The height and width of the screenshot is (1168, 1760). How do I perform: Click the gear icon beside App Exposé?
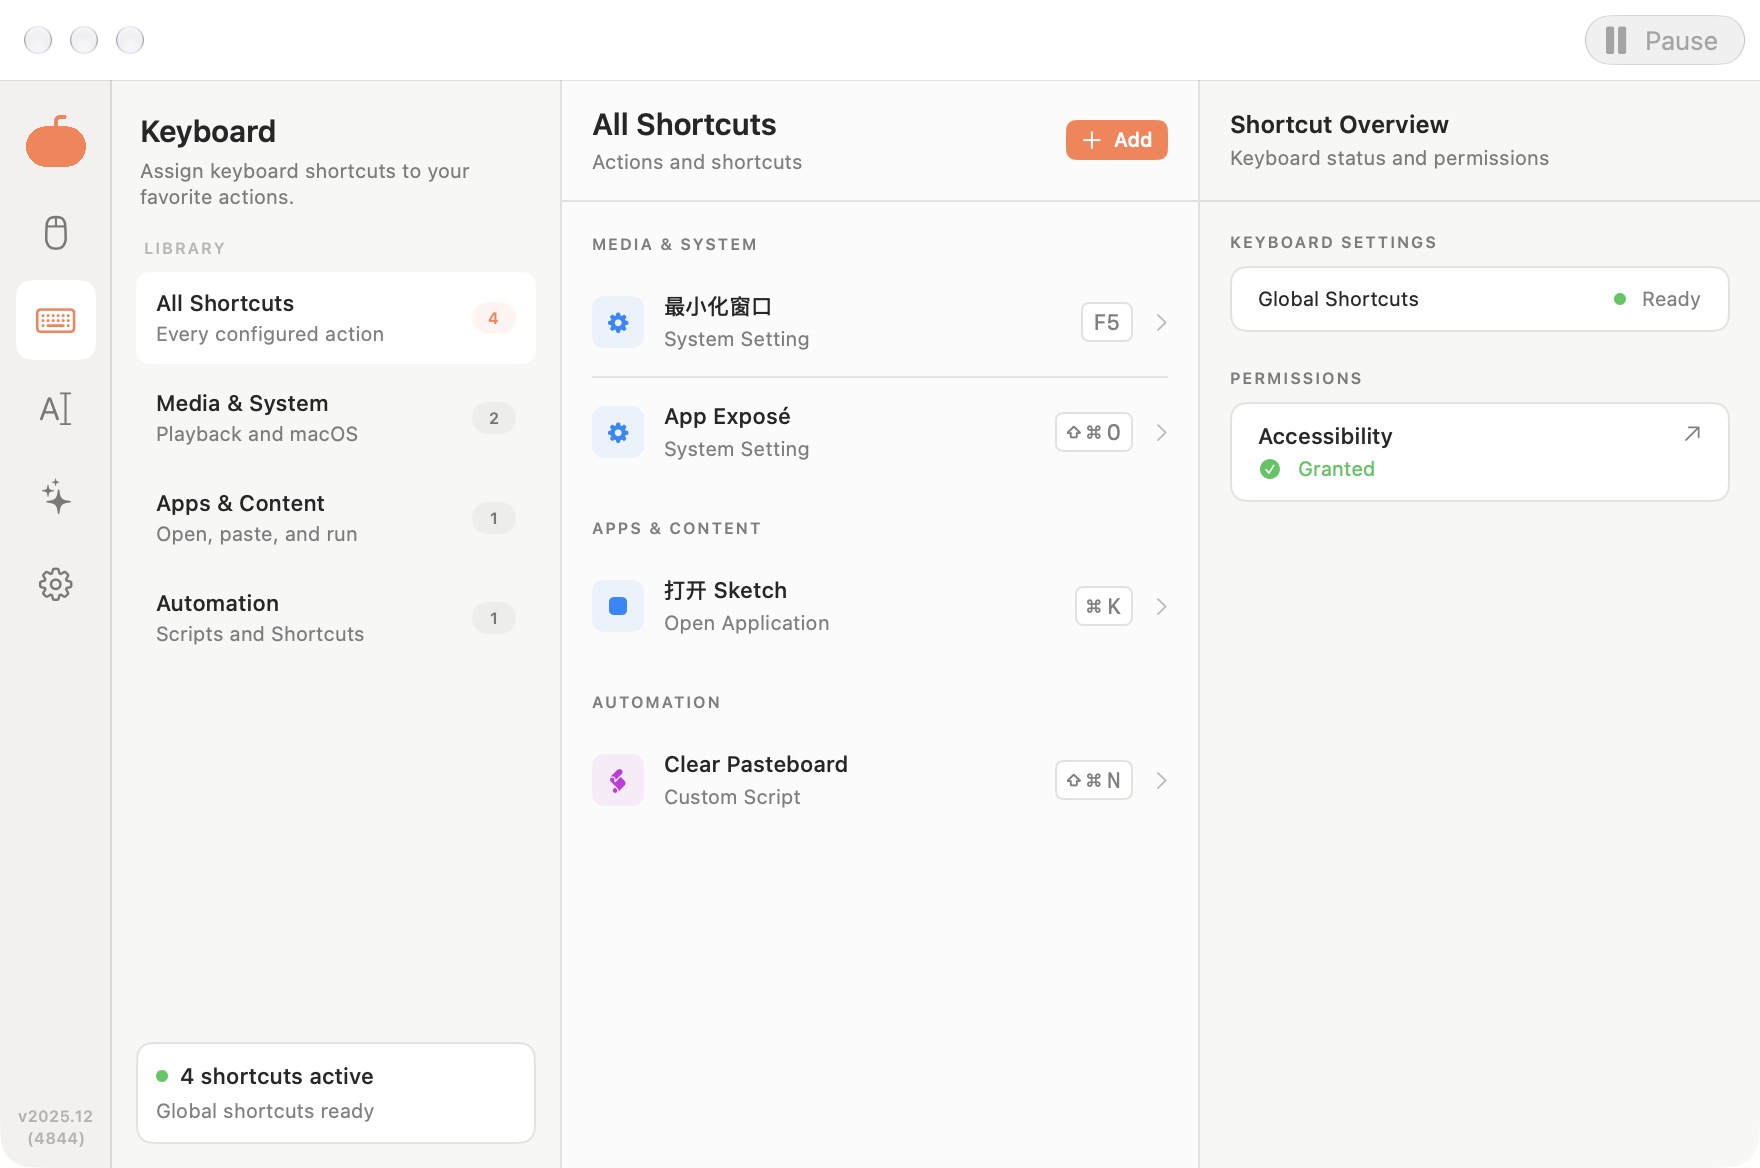pyautogui.click(x=618, y=432)
